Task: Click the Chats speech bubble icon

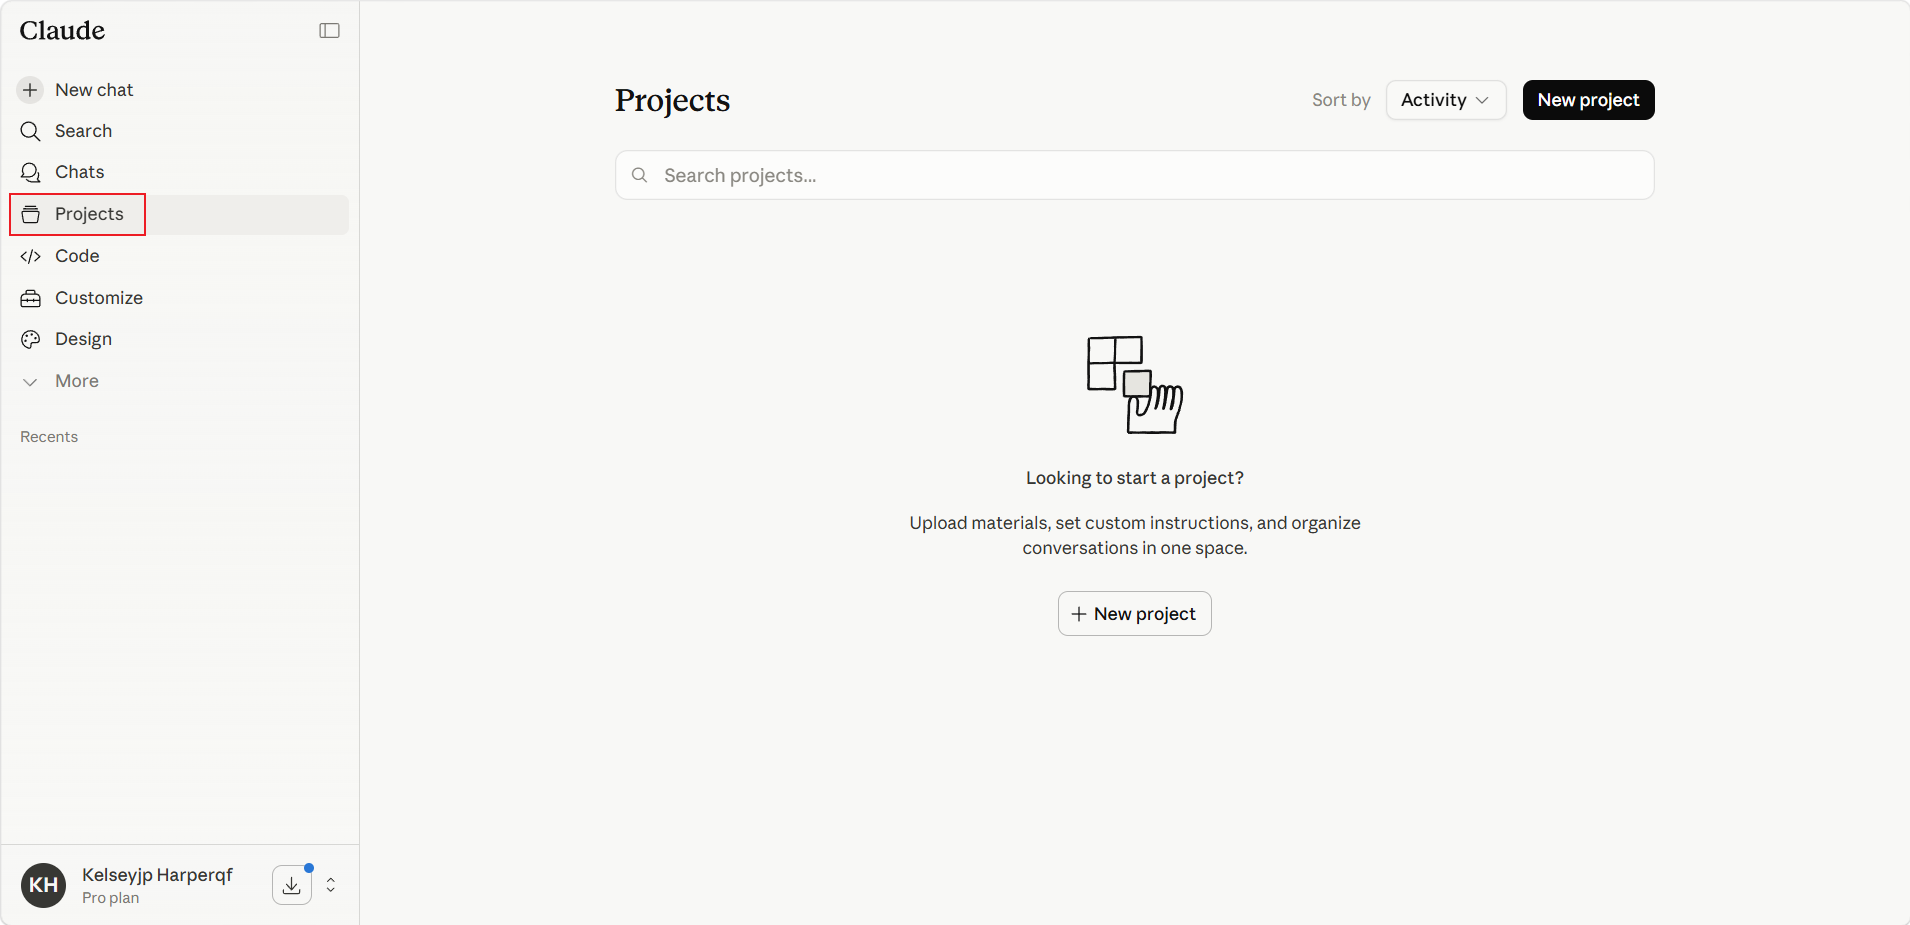Action: pos(31,172)
